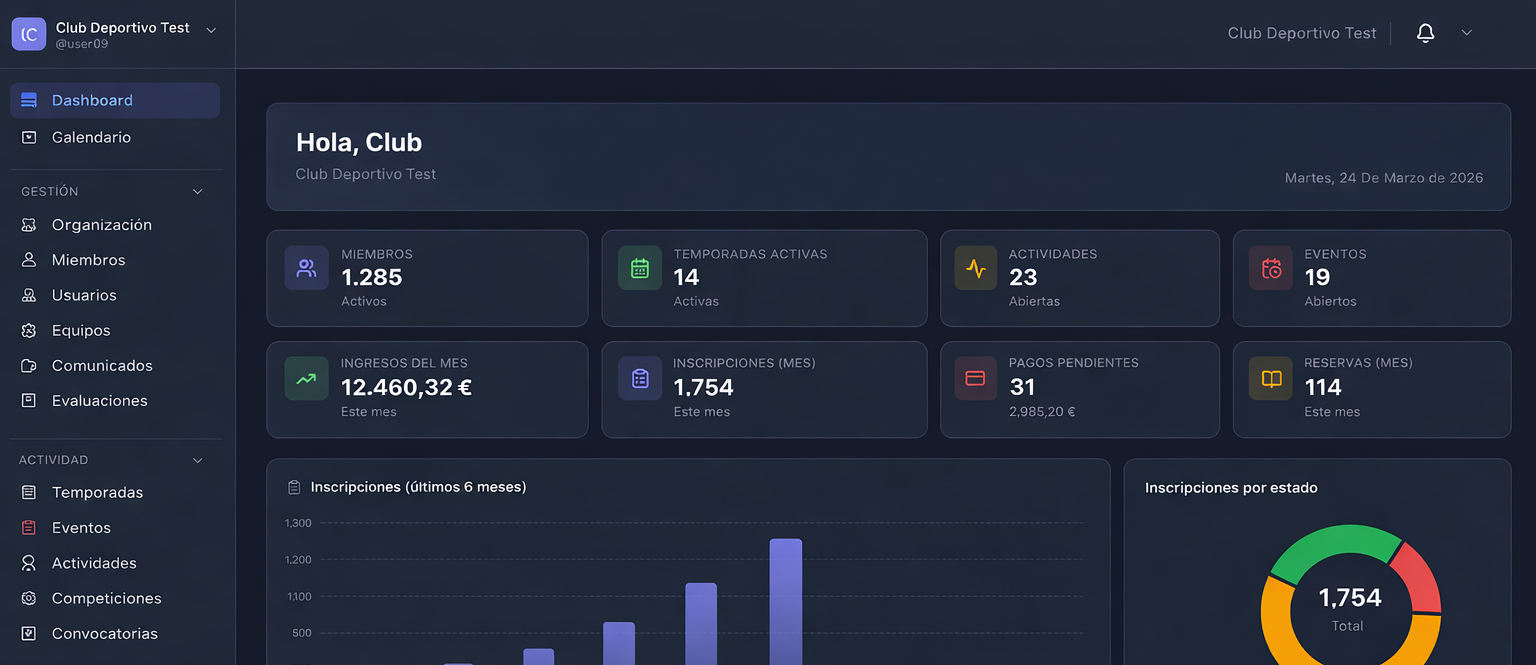Click the Miembros people icon
The width and height of the screenshot is (1536, 665).
[x=30, y=259]
